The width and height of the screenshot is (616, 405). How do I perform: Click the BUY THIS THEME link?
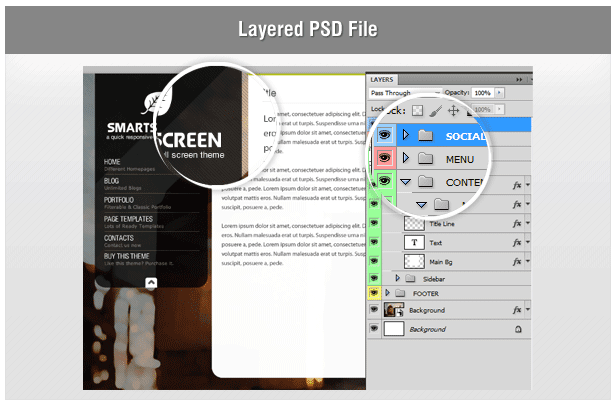126,256
